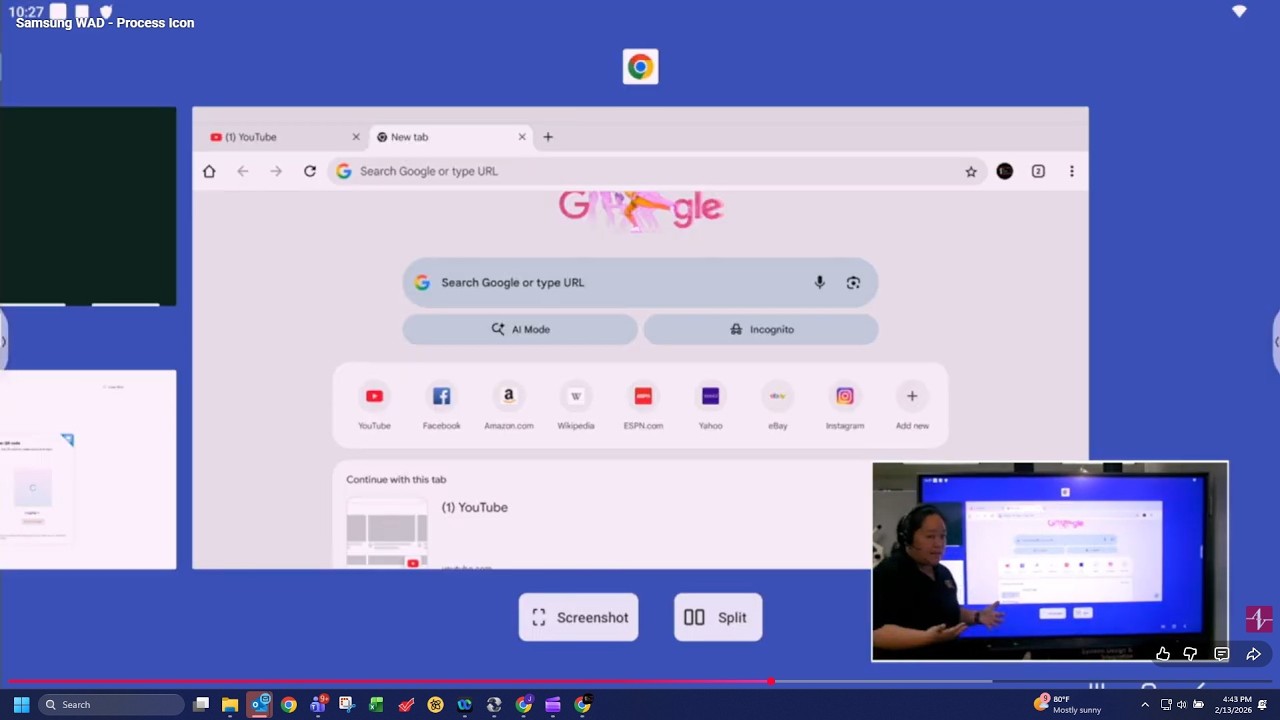Open the (1) YouTube continue-tab thumbnail

(387, 533)
